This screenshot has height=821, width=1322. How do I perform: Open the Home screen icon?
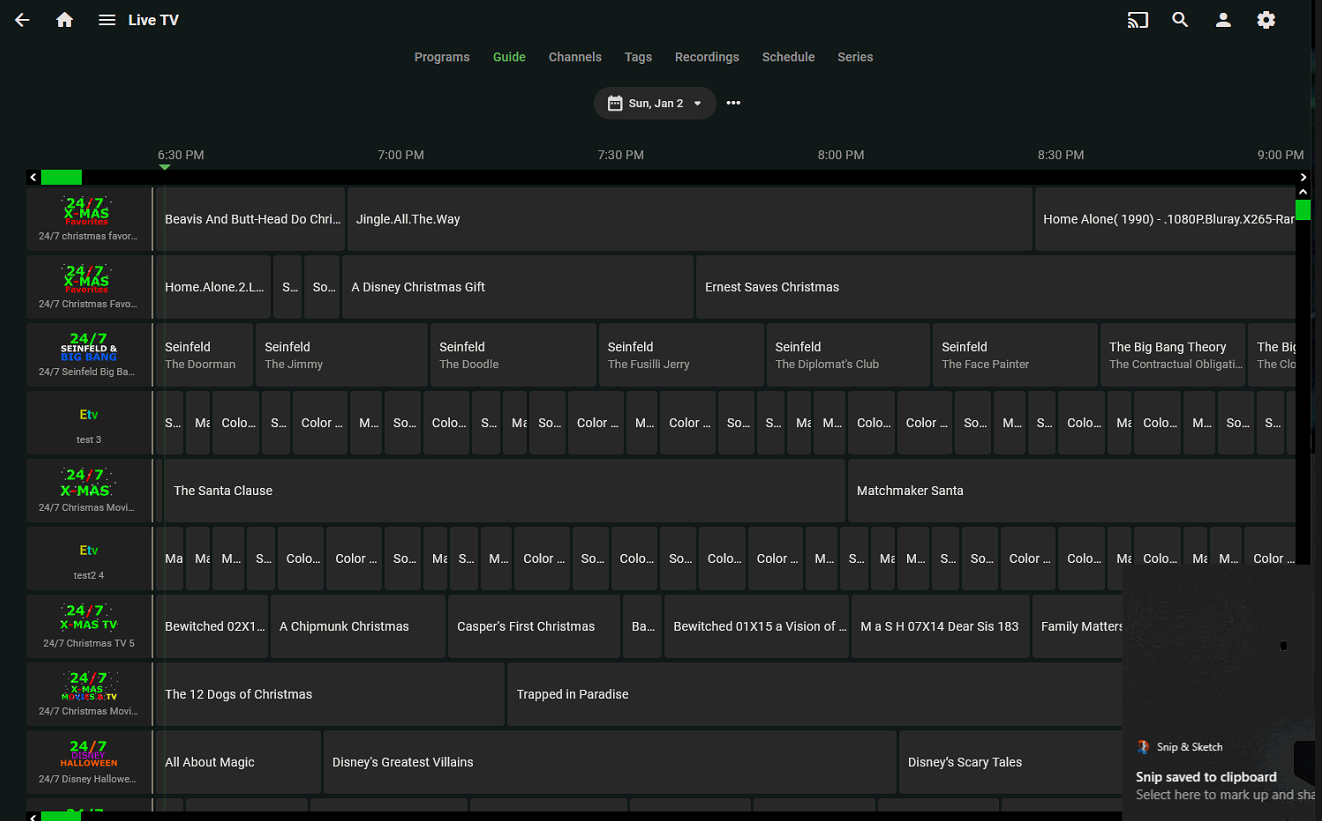coord(65,20)
